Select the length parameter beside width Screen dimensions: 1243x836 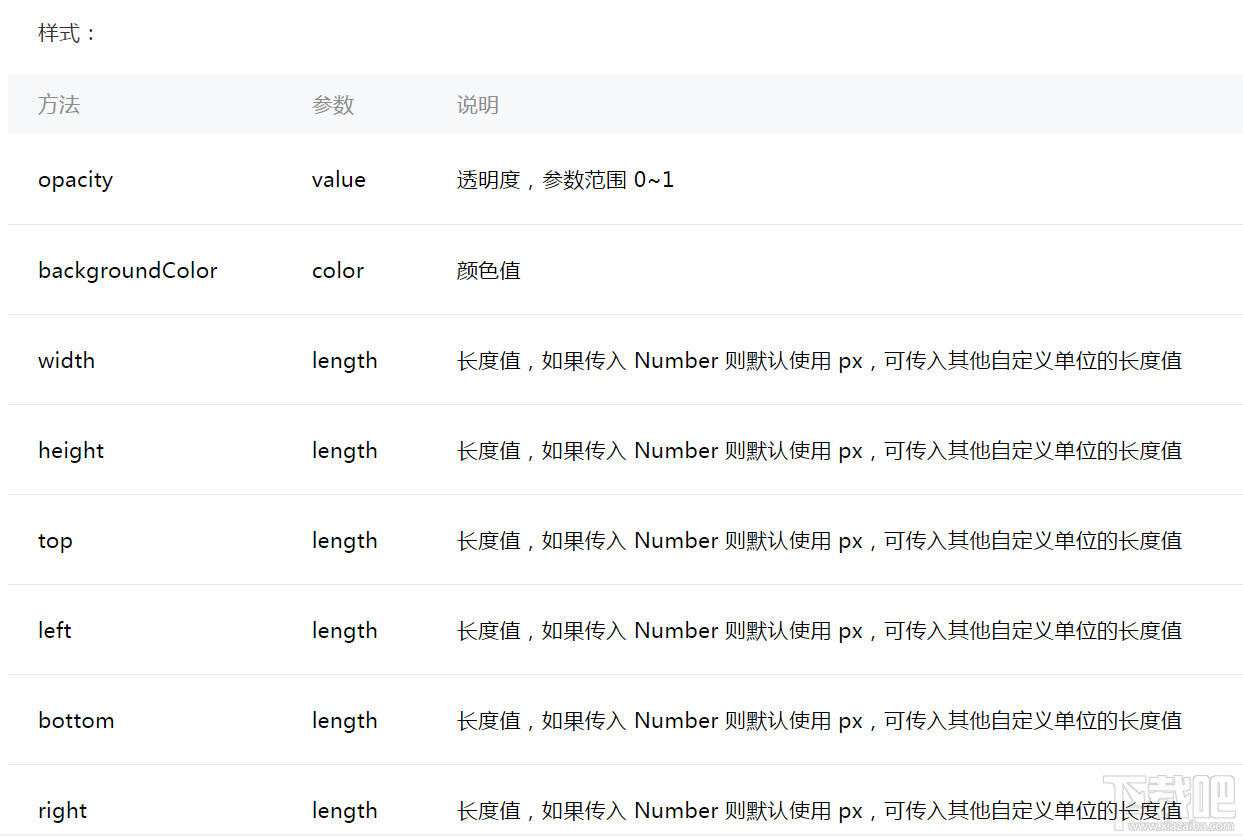344,360
